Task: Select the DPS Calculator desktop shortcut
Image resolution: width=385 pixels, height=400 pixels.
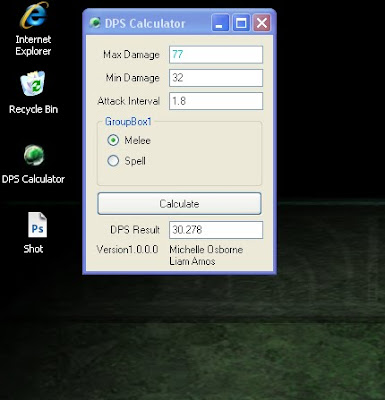Action: (33, 165)
